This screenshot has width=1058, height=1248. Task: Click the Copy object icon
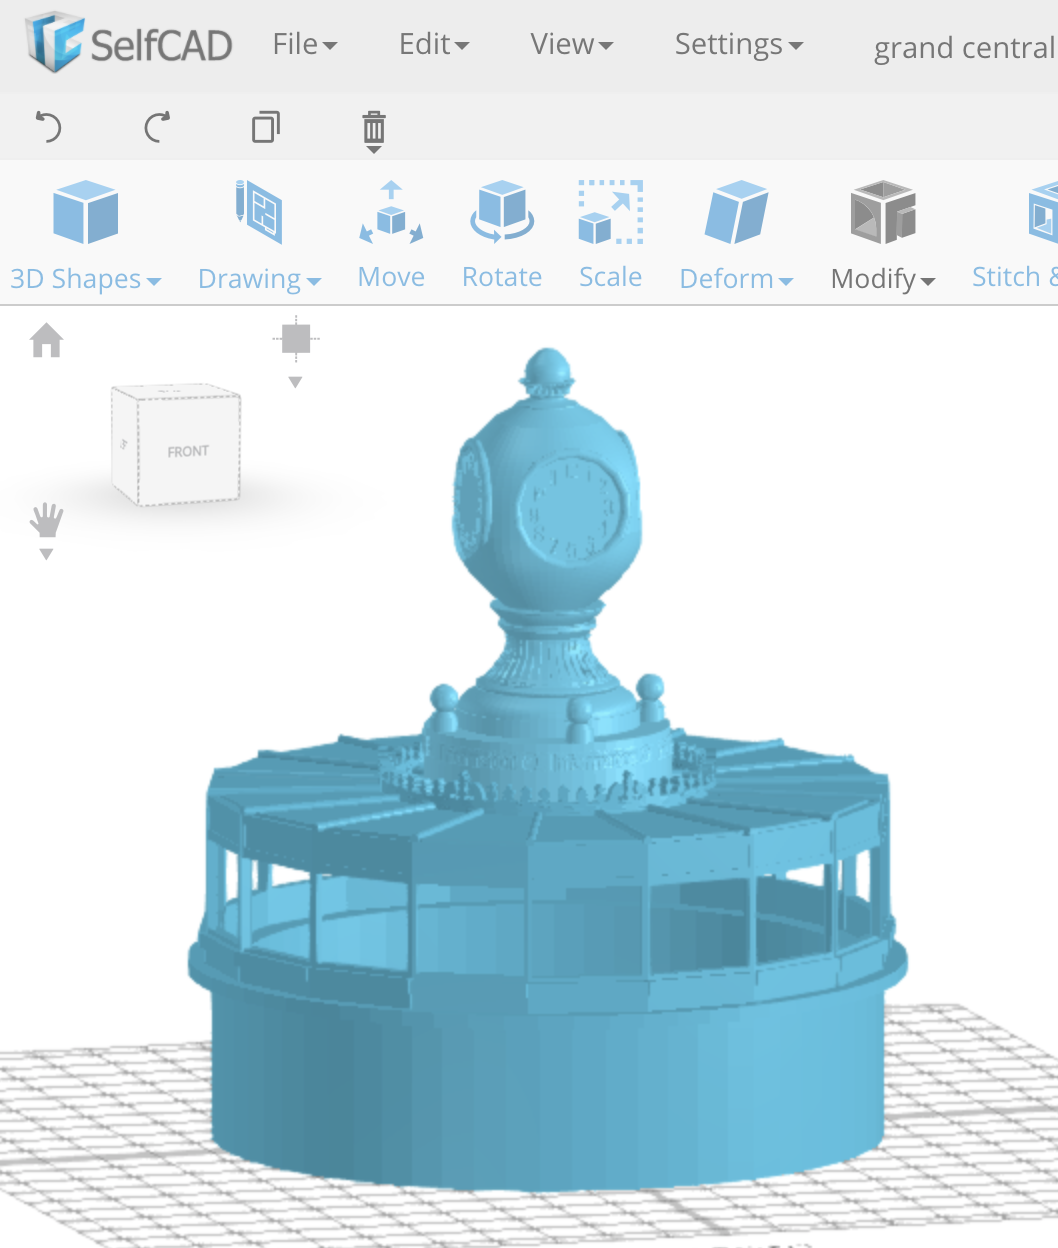265,128
